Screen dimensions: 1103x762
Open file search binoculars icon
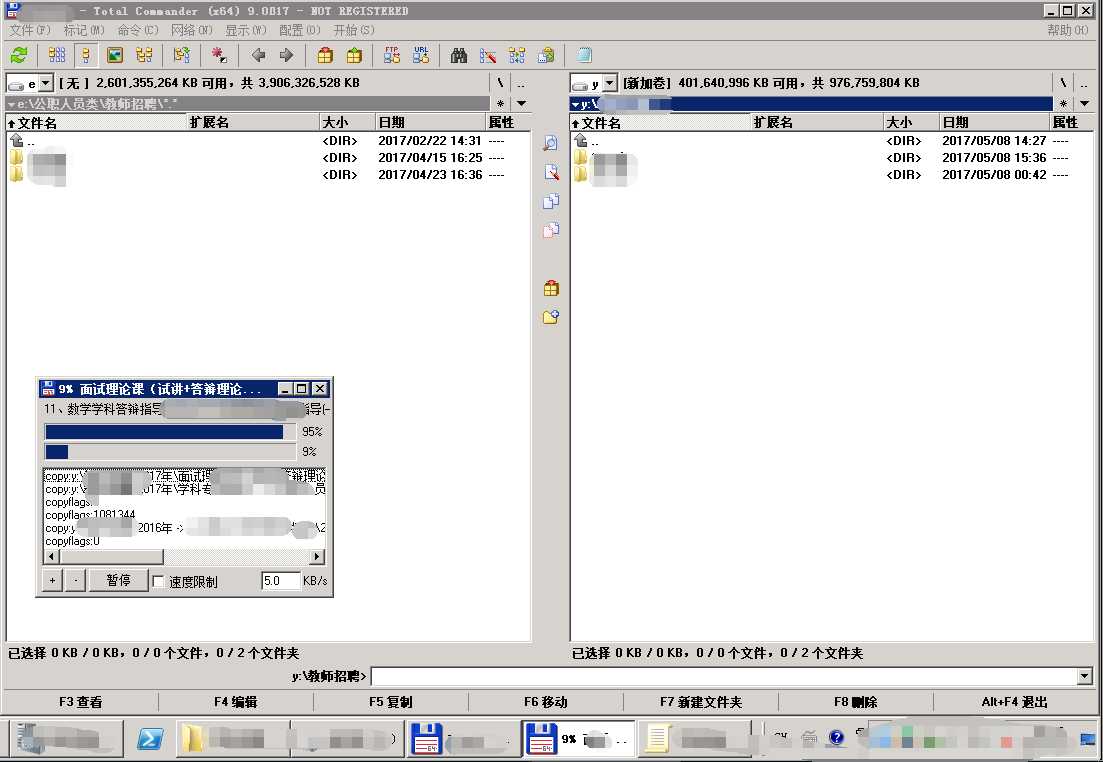(x=459, y=55)
